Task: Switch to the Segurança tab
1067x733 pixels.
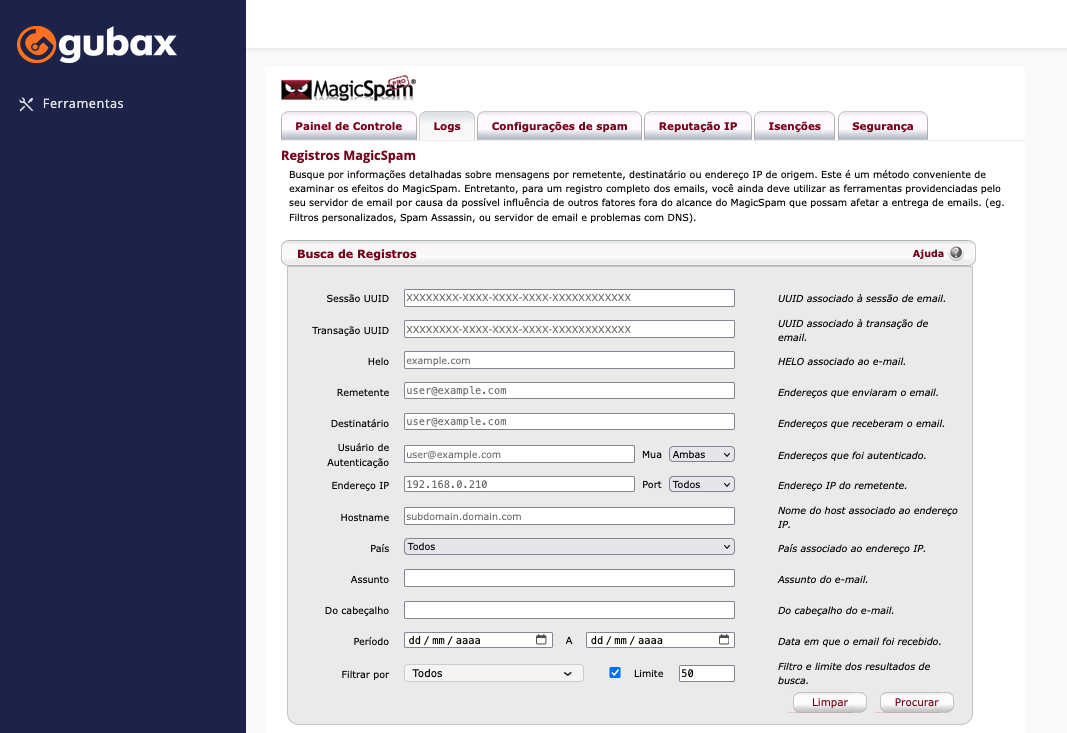Action: [x=883, y=126]
